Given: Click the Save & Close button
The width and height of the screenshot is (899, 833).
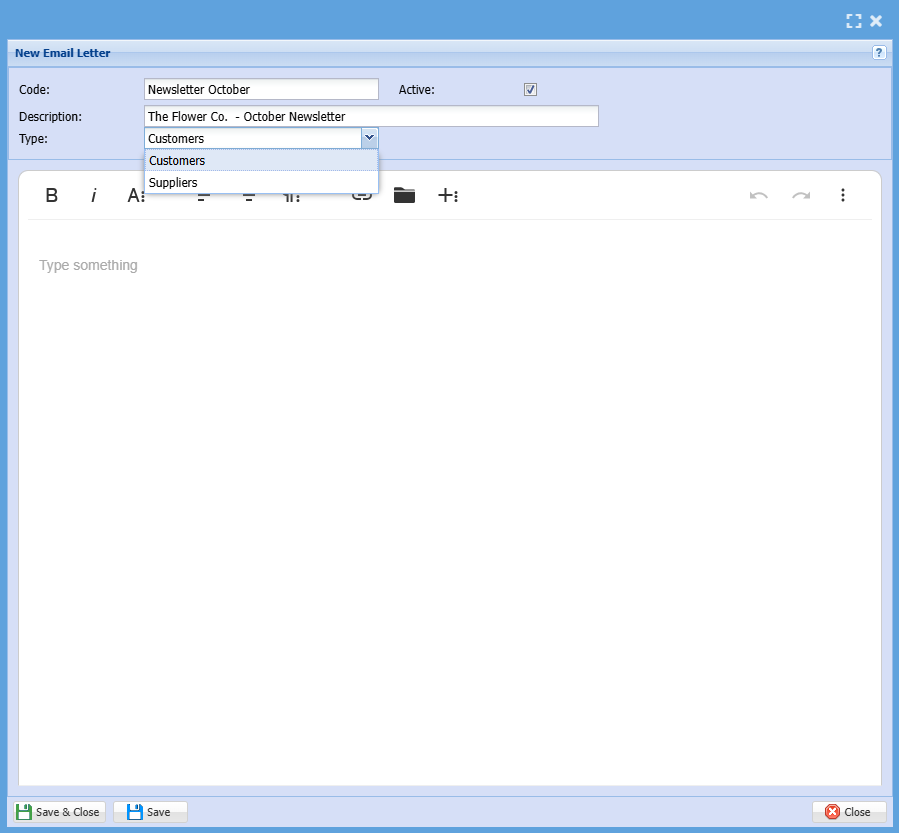Looking at the screenshot, I should (60, 812).
